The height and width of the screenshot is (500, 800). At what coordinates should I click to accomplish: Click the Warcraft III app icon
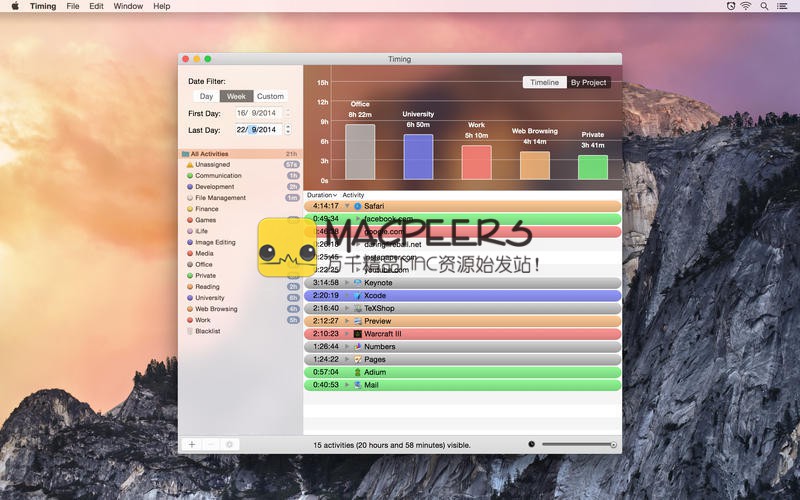(358, 334)
